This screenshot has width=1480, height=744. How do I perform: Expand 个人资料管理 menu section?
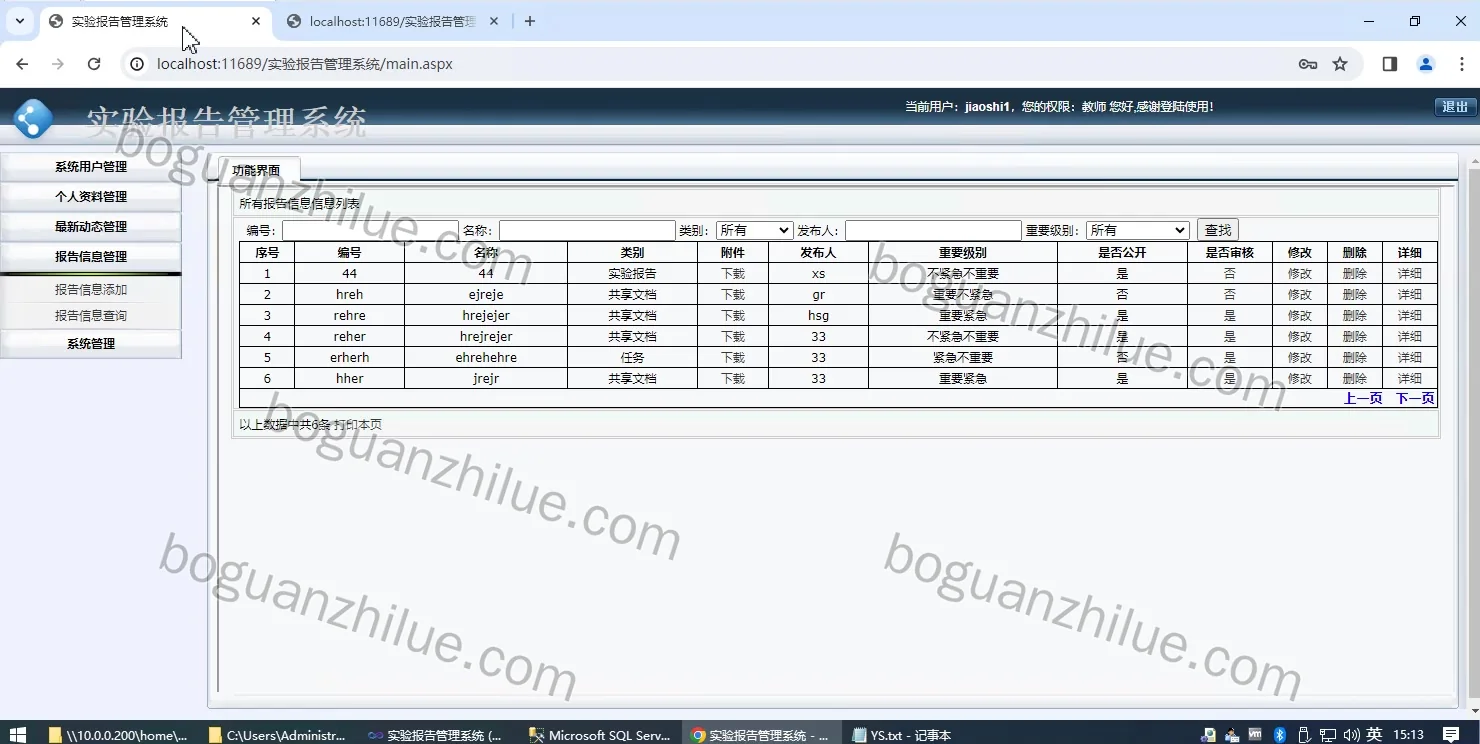(91, 197)
